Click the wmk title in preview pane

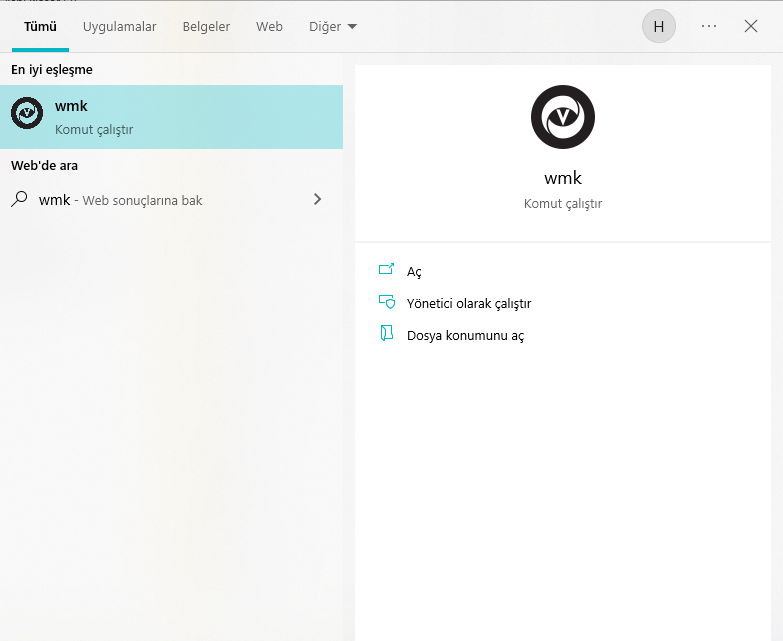(x=563, y=178)
